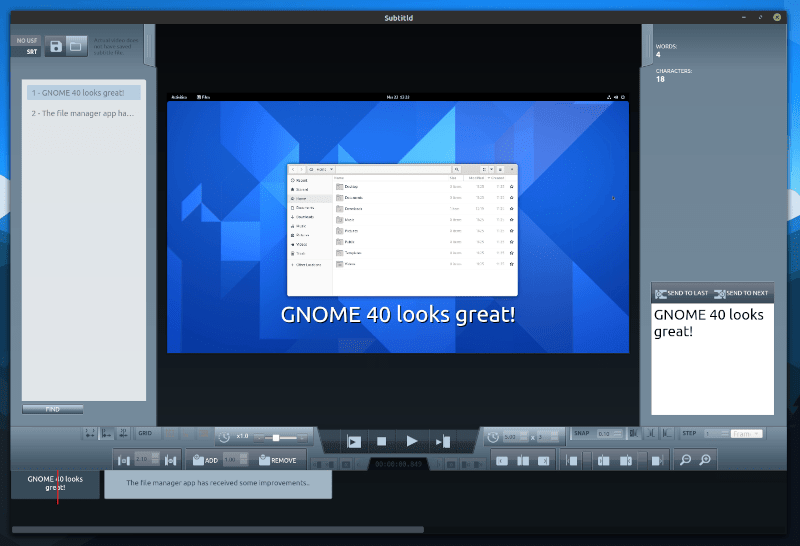This screenshot has height=546, width=800.
Task: Click the save subtitle floppy disk icon
Action: click(x=54, y=46)
